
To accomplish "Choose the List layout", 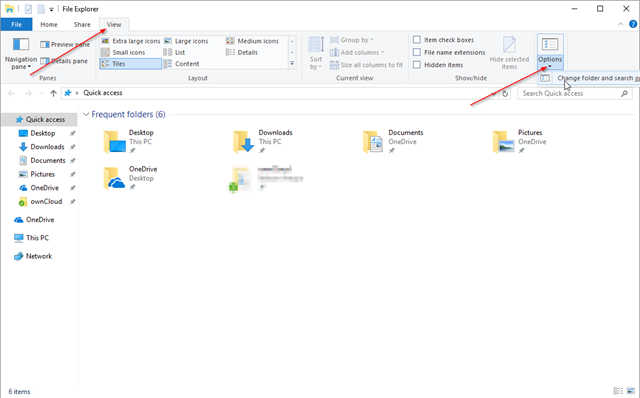I will [174, 52].
